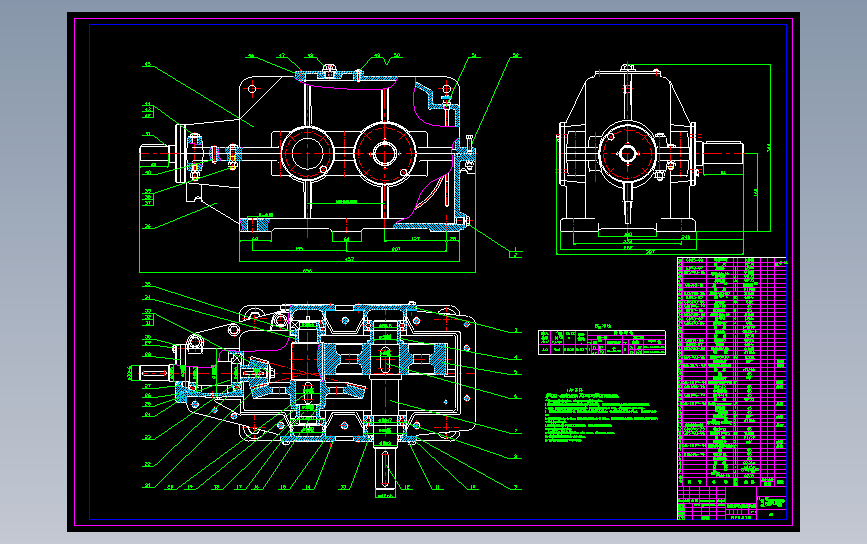Click part balloon 11 under the plan view

(x=437, y=487)
